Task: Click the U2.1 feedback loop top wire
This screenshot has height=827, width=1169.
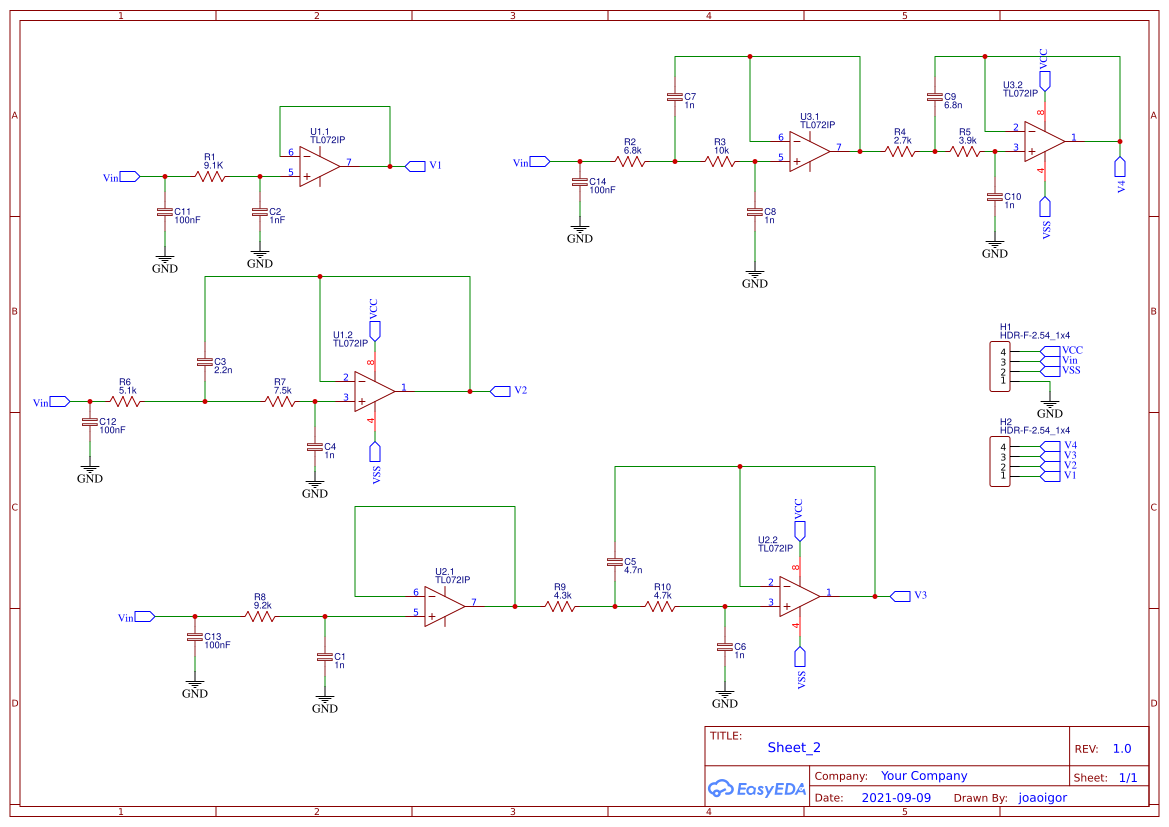Action: [x=435, y=507]
